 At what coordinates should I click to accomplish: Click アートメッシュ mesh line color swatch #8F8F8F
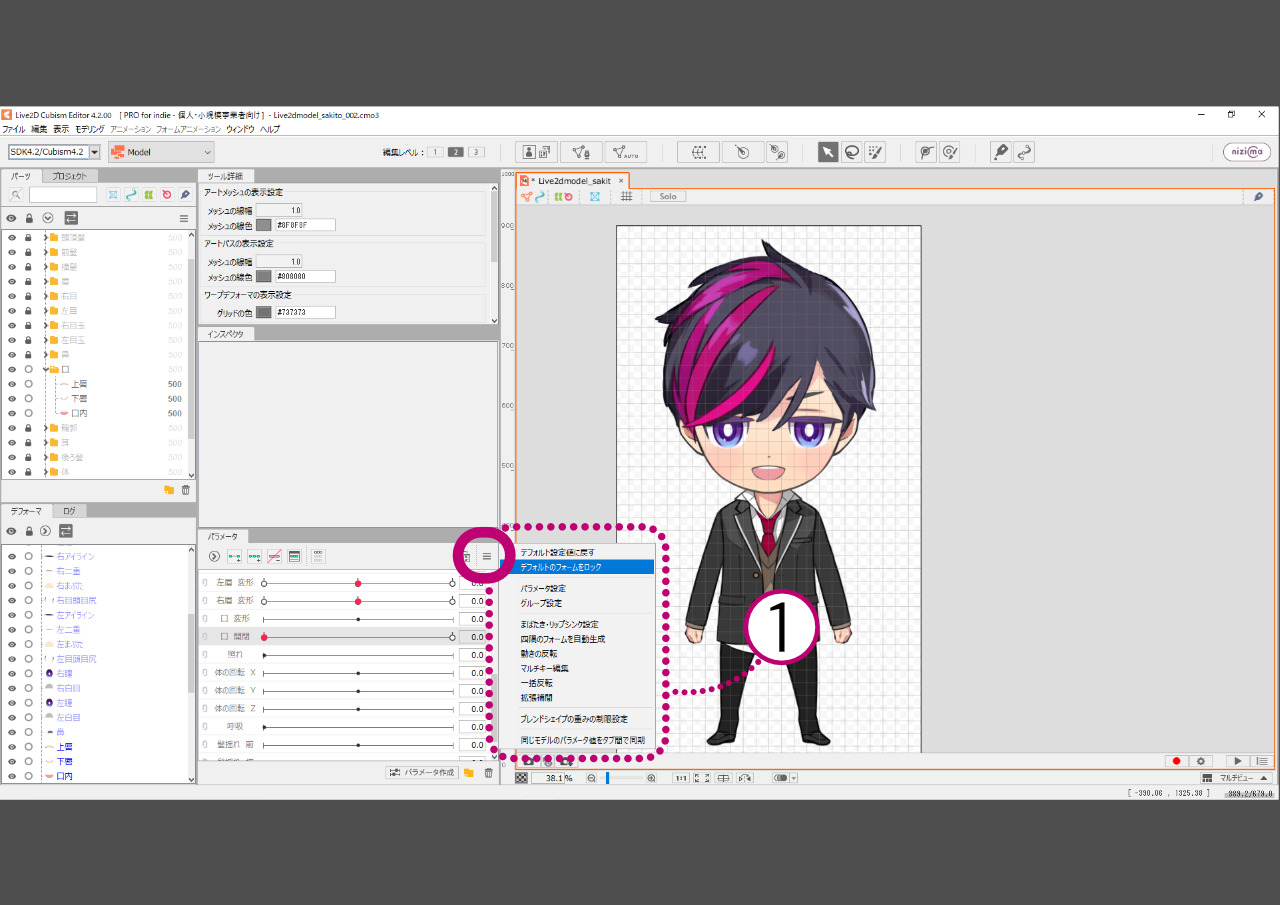264,225
